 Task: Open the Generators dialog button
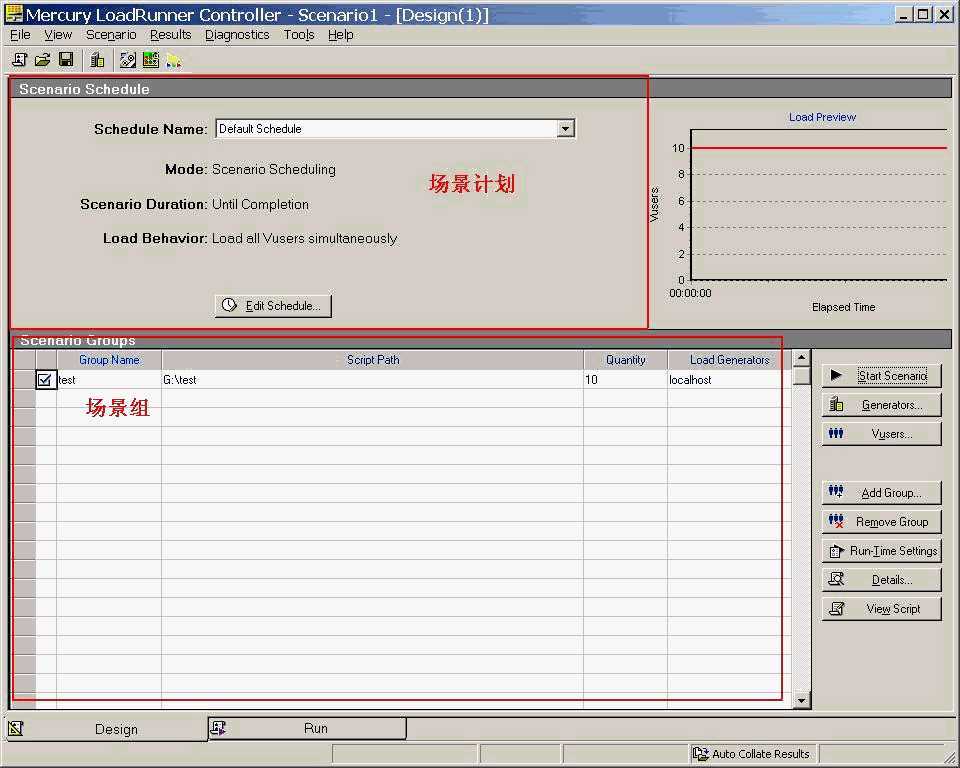click(881, 405)
